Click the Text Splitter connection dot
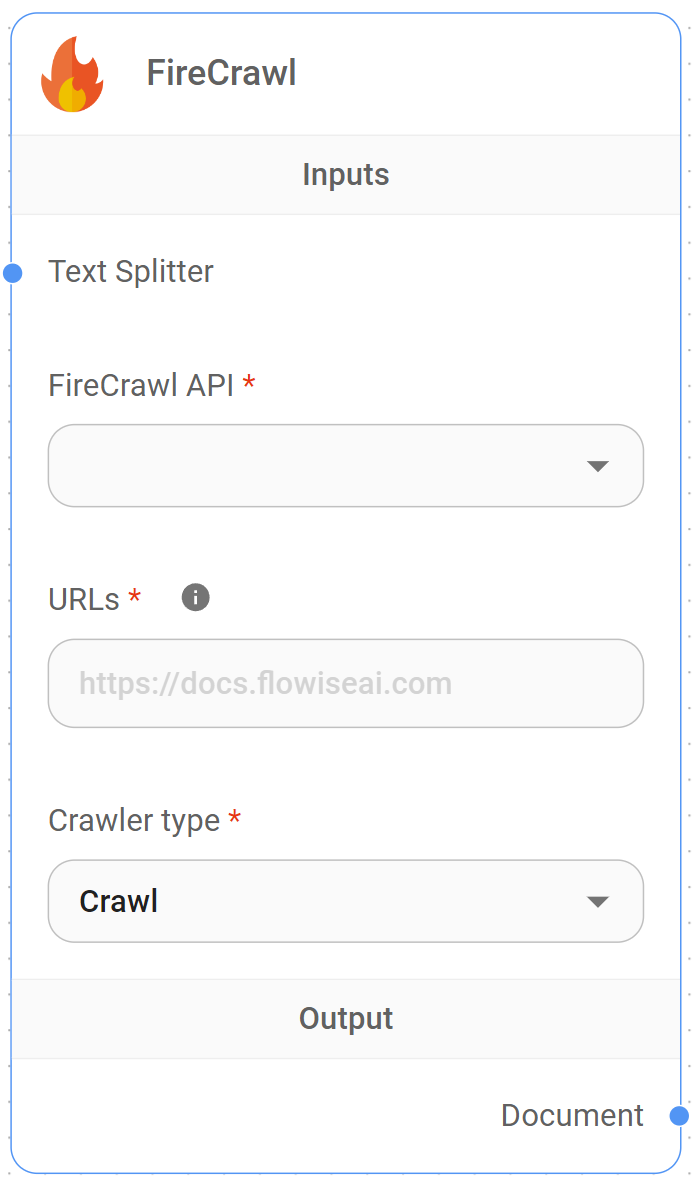The image size is (694, 1185). coord(12,271)
